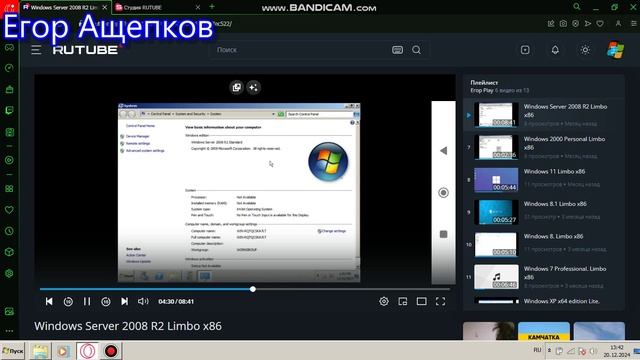Open History clock icon in Opera sidebar
The height and width of the screenshot is (360, 640).
(x=9, y=231)
